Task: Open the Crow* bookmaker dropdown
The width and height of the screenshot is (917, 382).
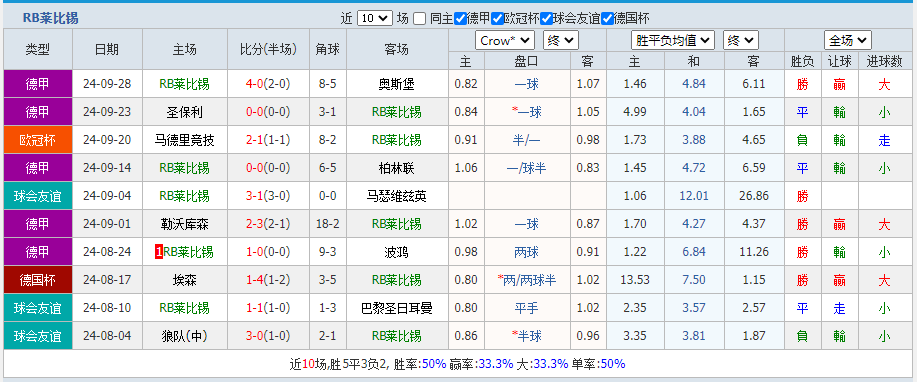Action: point(505,40)
